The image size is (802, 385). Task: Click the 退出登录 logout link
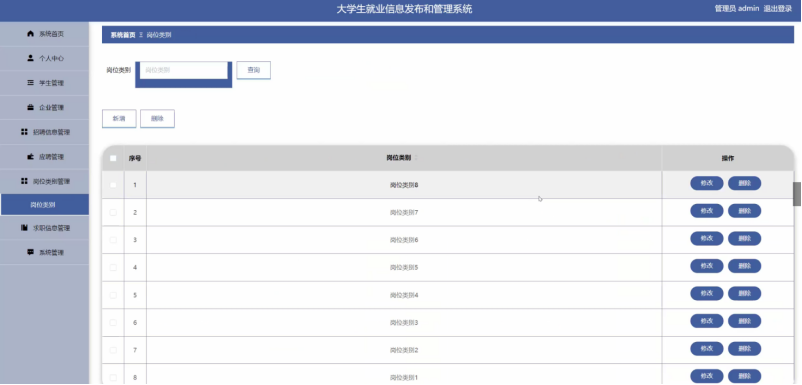(777, 9)
